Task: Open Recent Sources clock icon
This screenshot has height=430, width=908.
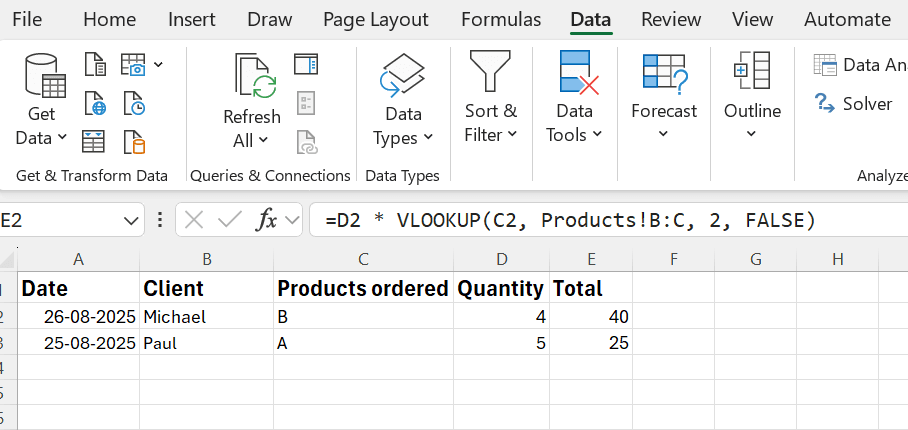Action: click(x=134, y=103)
